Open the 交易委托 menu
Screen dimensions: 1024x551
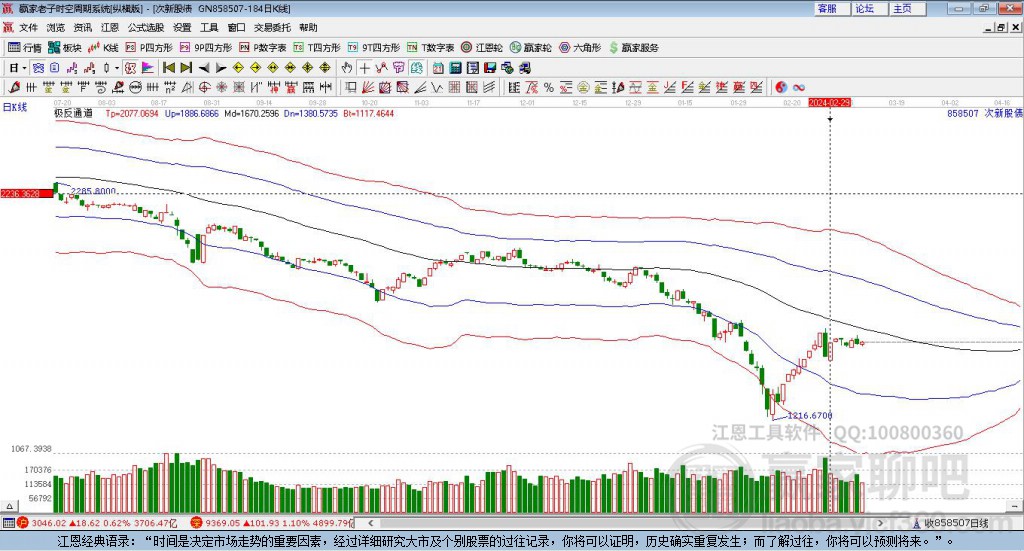coord(273,28)
